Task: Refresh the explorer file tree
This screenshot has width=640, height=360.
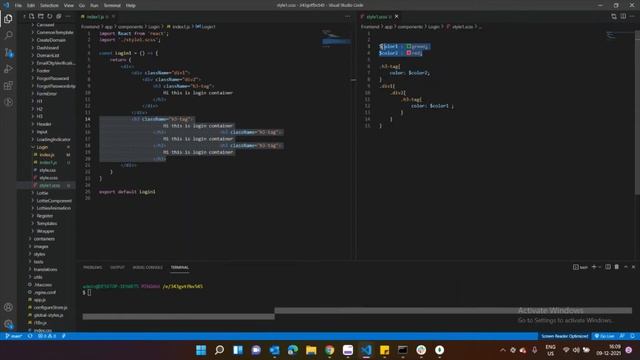Action: click(49, 16)
